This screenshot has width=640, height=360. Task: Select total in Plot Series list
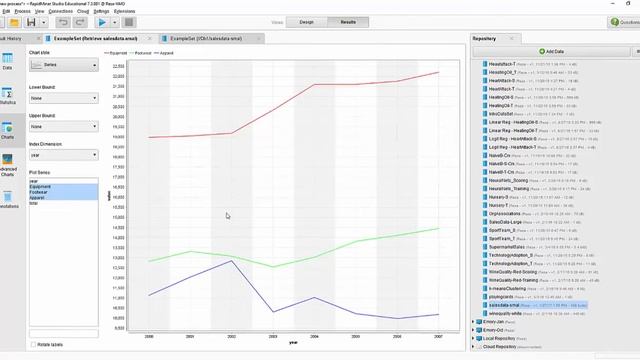[63, 203]
